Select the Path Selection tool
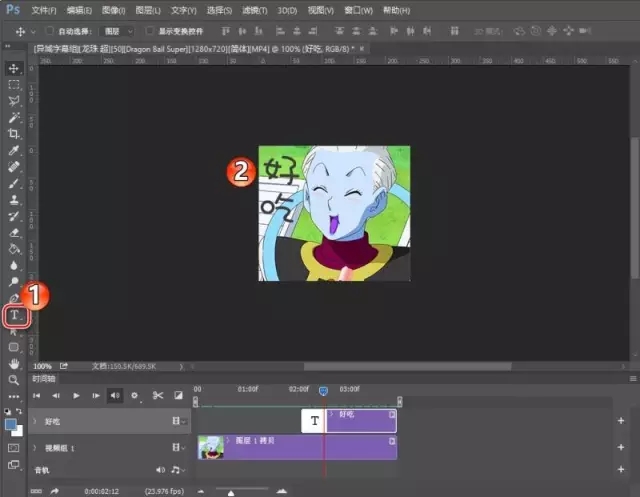 [14, 332]
